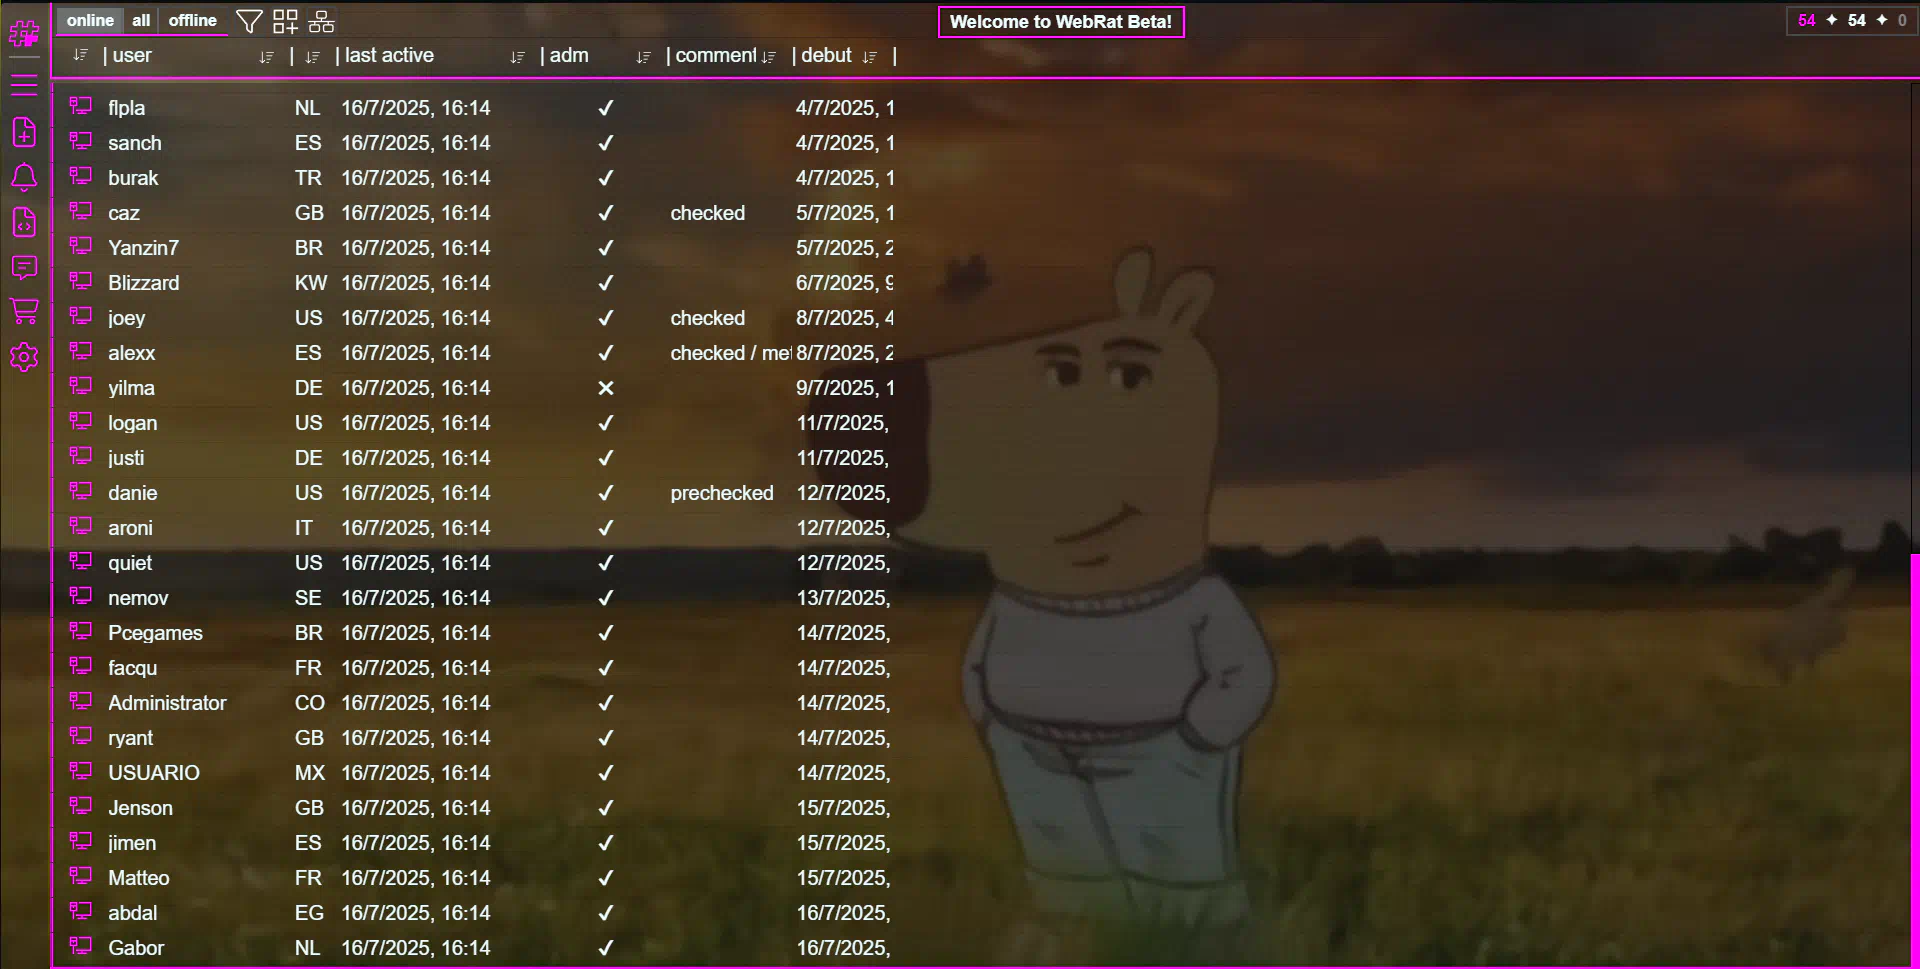Click the last active time on the aroni row

(416, 528)
